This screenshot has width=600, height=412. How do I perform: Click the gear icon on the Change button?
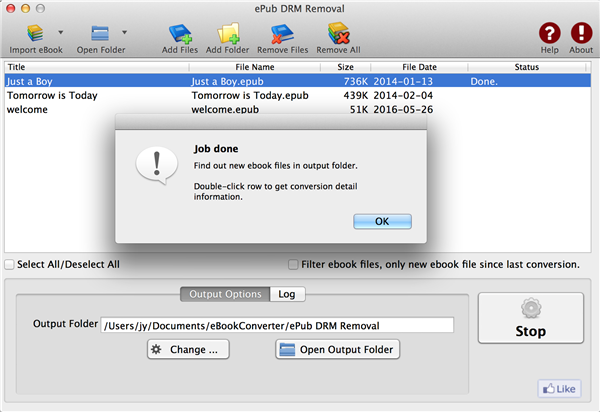tap(156, 349)
